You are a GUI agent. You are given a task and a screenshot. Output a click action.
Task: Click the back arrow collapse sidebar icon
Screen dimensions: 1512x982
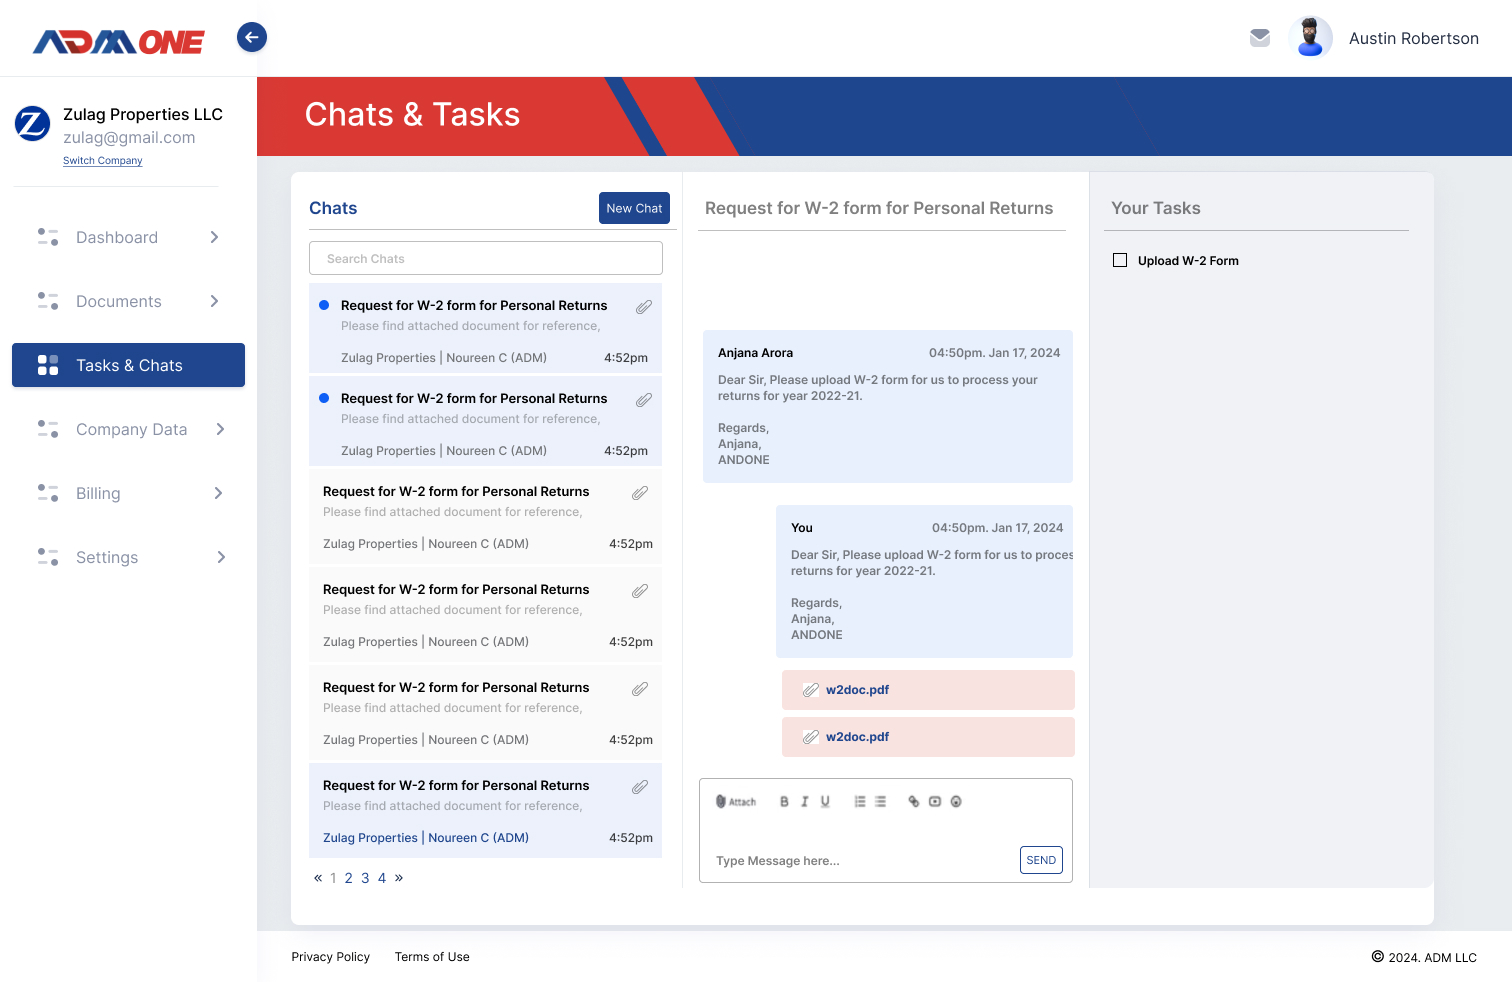pos(252,38)
